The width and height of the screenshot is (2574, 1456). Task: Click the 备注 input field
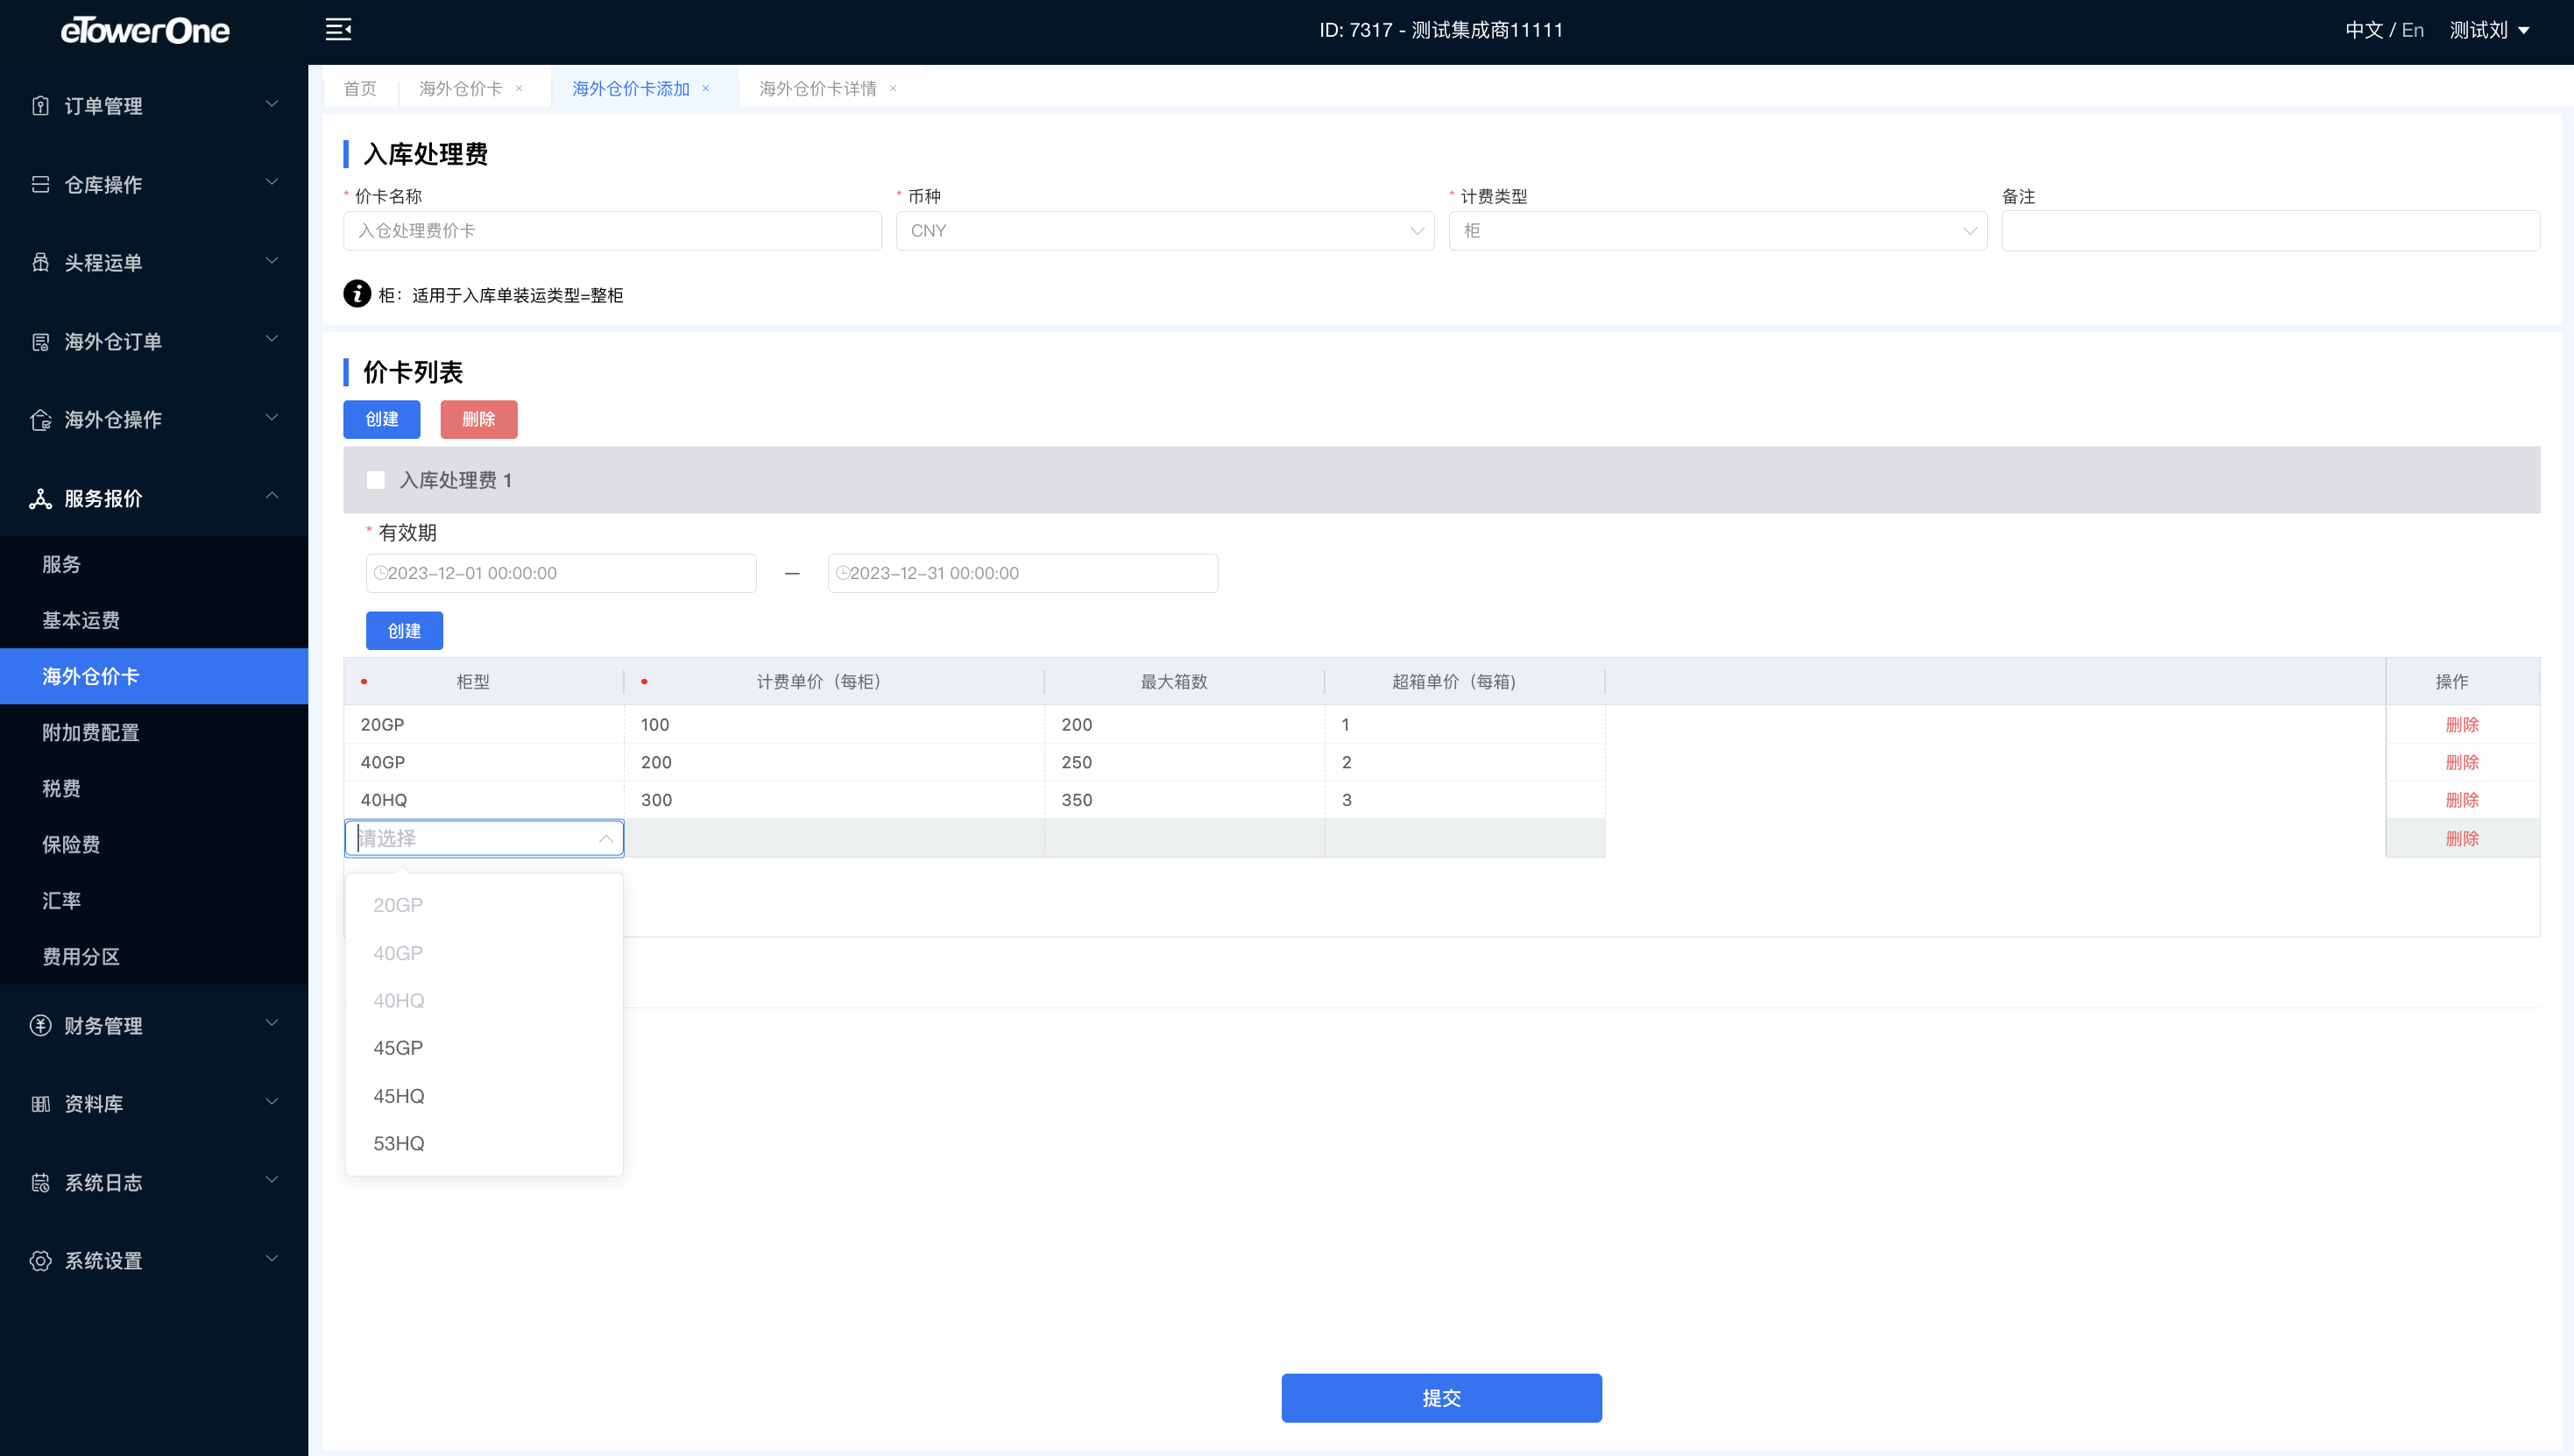tap(2271, 231)
